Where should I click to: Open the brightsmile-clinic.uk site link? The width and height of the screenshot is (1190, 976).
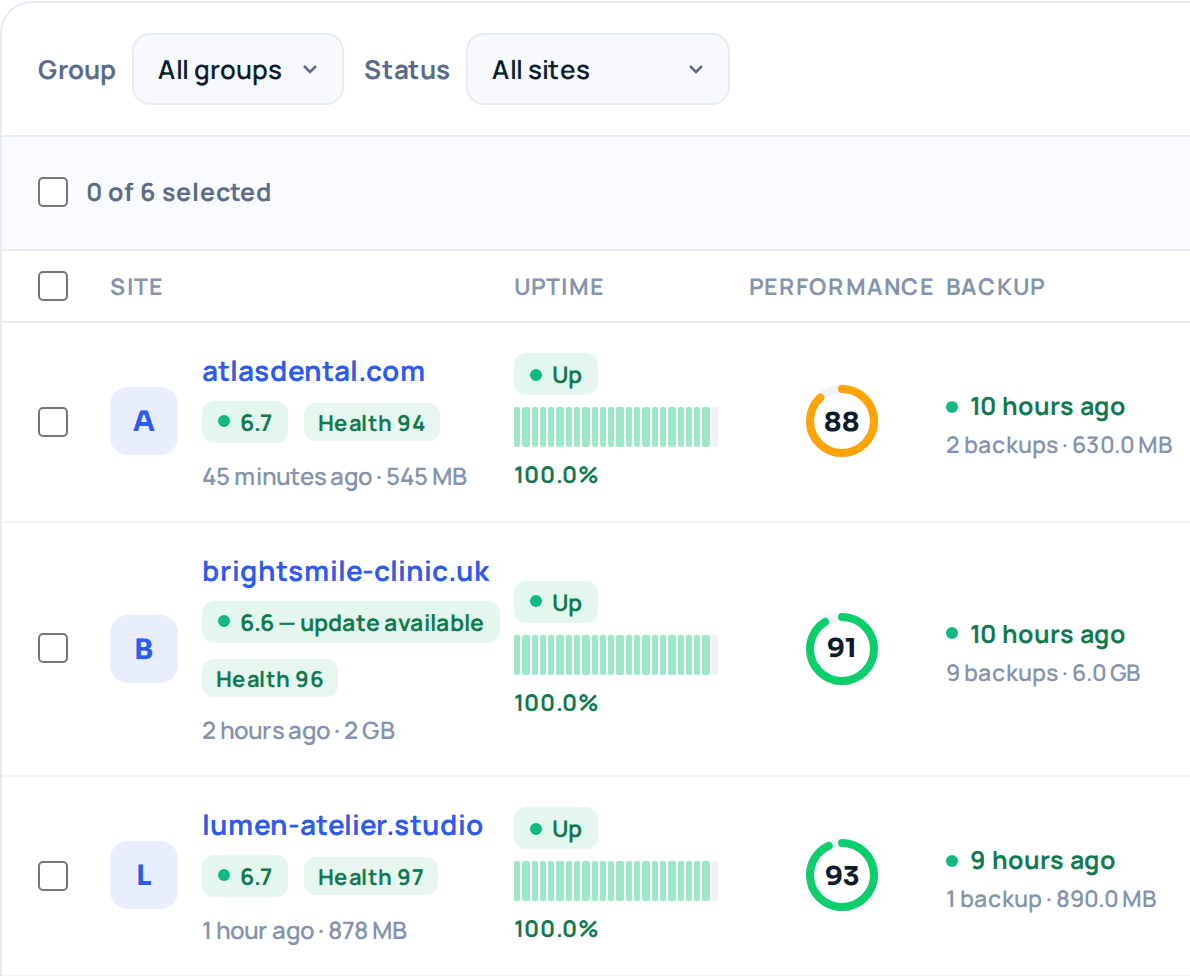coord(345,571)
